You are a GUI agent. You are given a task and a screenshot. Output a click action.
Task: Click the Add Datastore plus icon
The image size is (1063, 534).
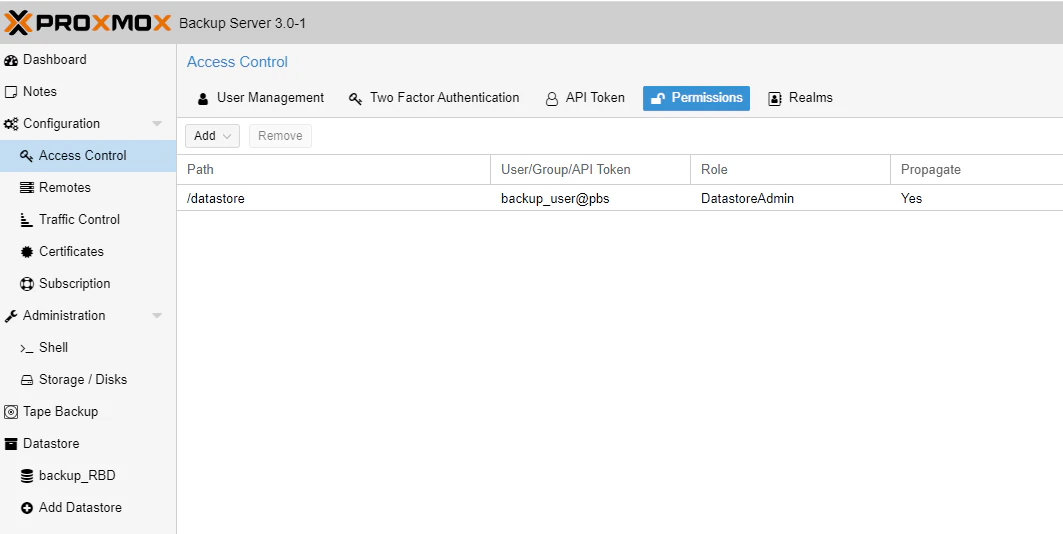(x=26, y=508)
